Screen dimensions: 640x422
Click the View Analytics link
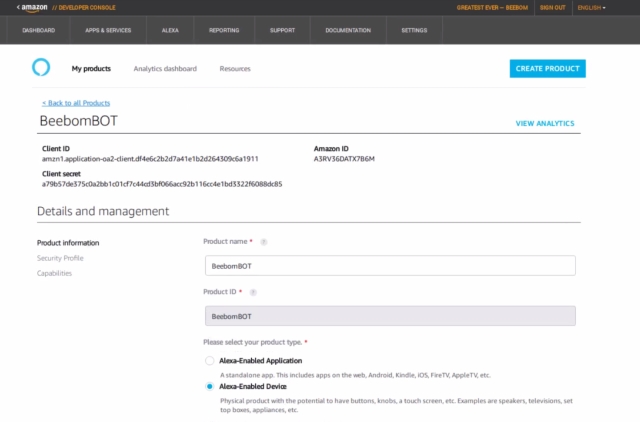pyautogui.click(x=545, y=123)
